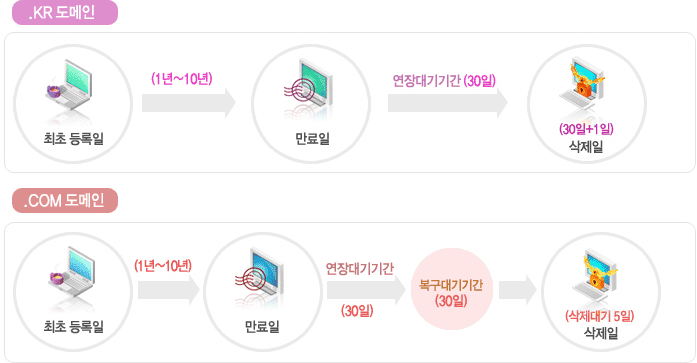
Task: Click the .KR arrow under 연장대기기간 (30일)
Action: pos(448,103)
